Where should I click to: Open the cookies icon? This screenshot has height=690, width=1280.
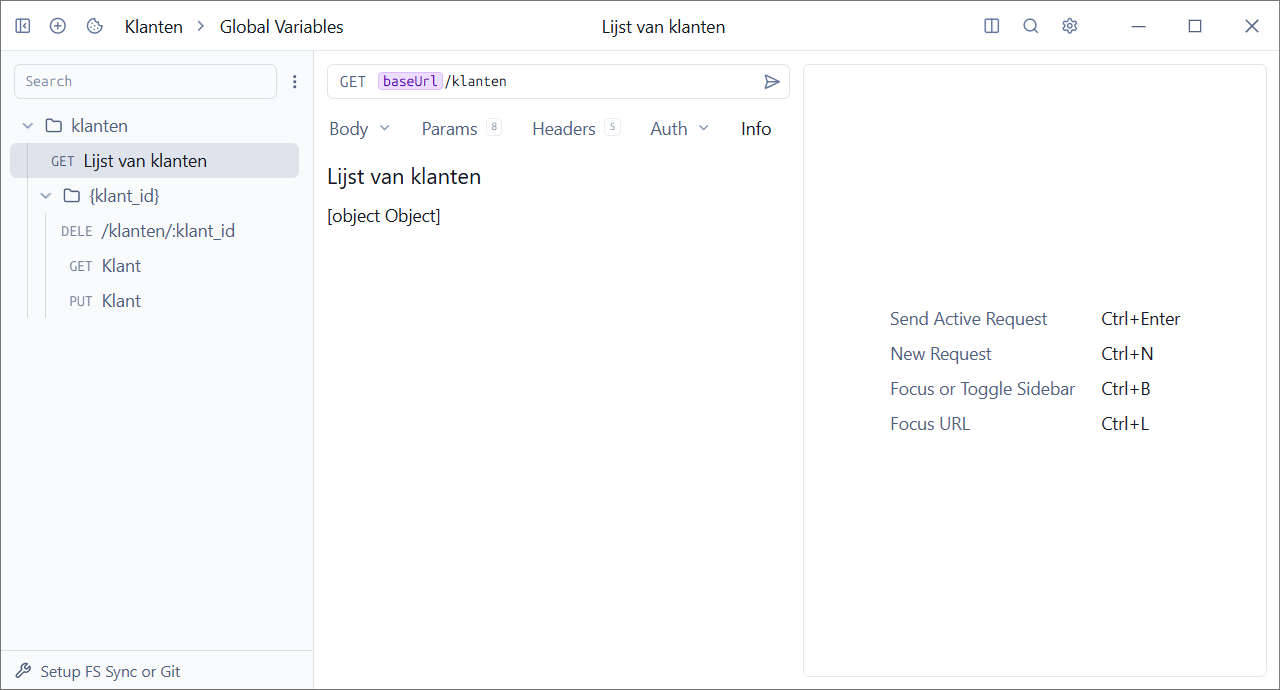pyautogui.click(x=95, y=26)
